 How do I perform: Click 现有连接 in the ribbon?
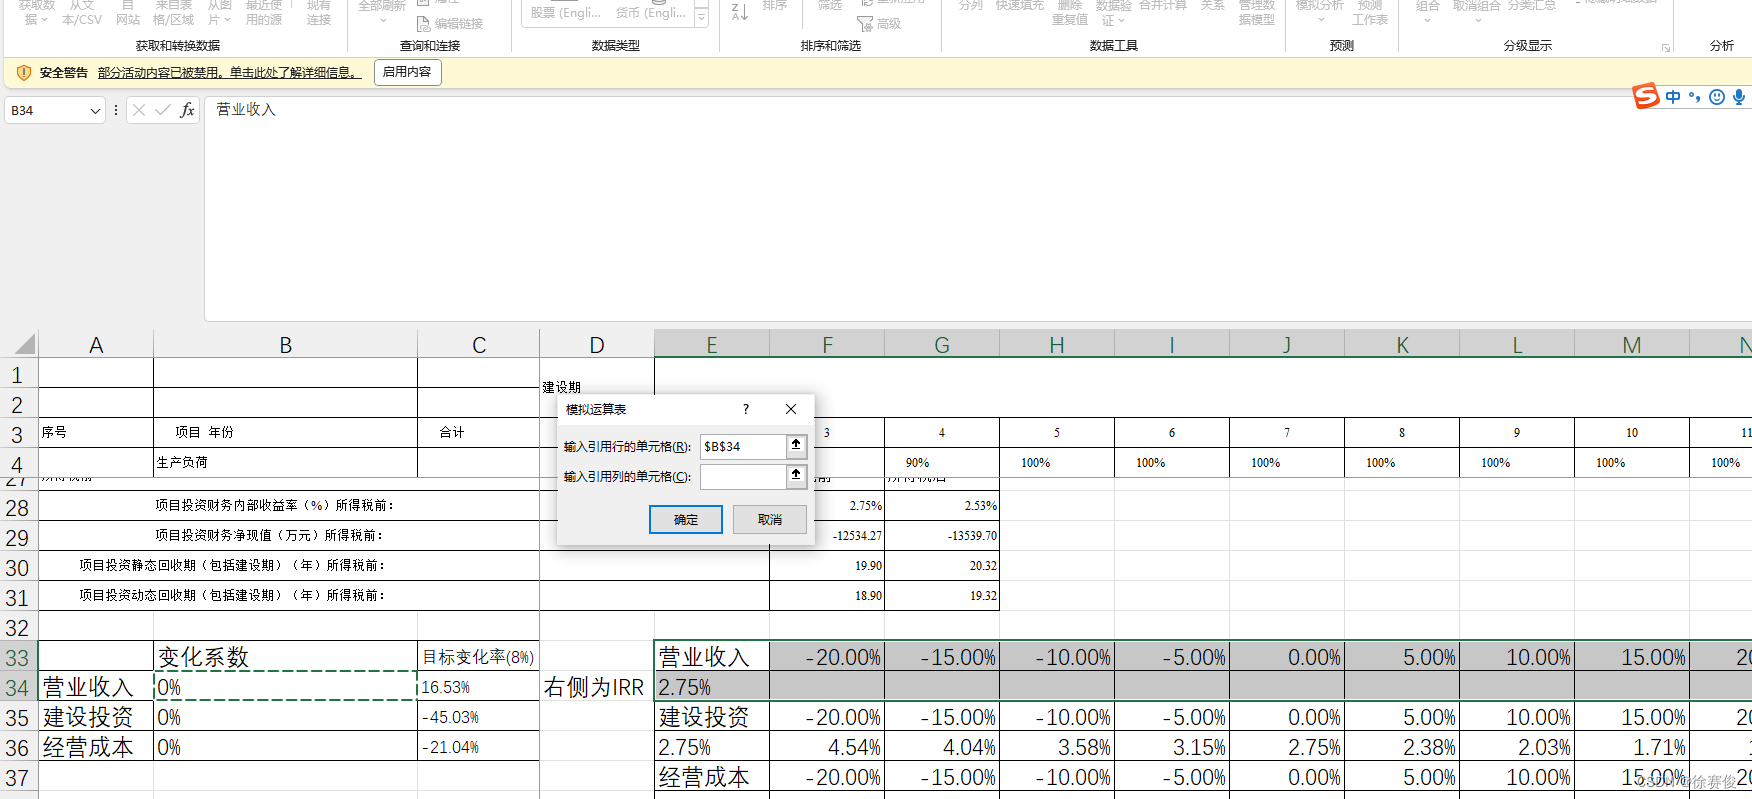point(319,13)
